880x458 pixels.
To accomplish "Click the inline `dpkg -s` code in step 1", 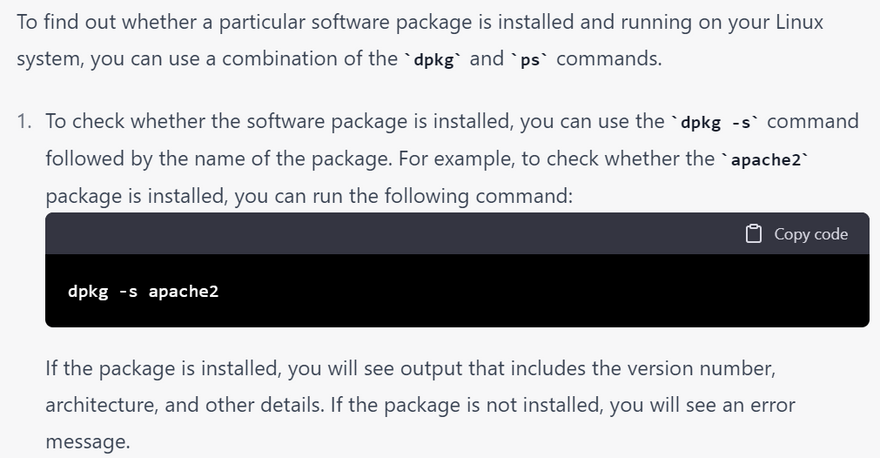I will 716,123.
